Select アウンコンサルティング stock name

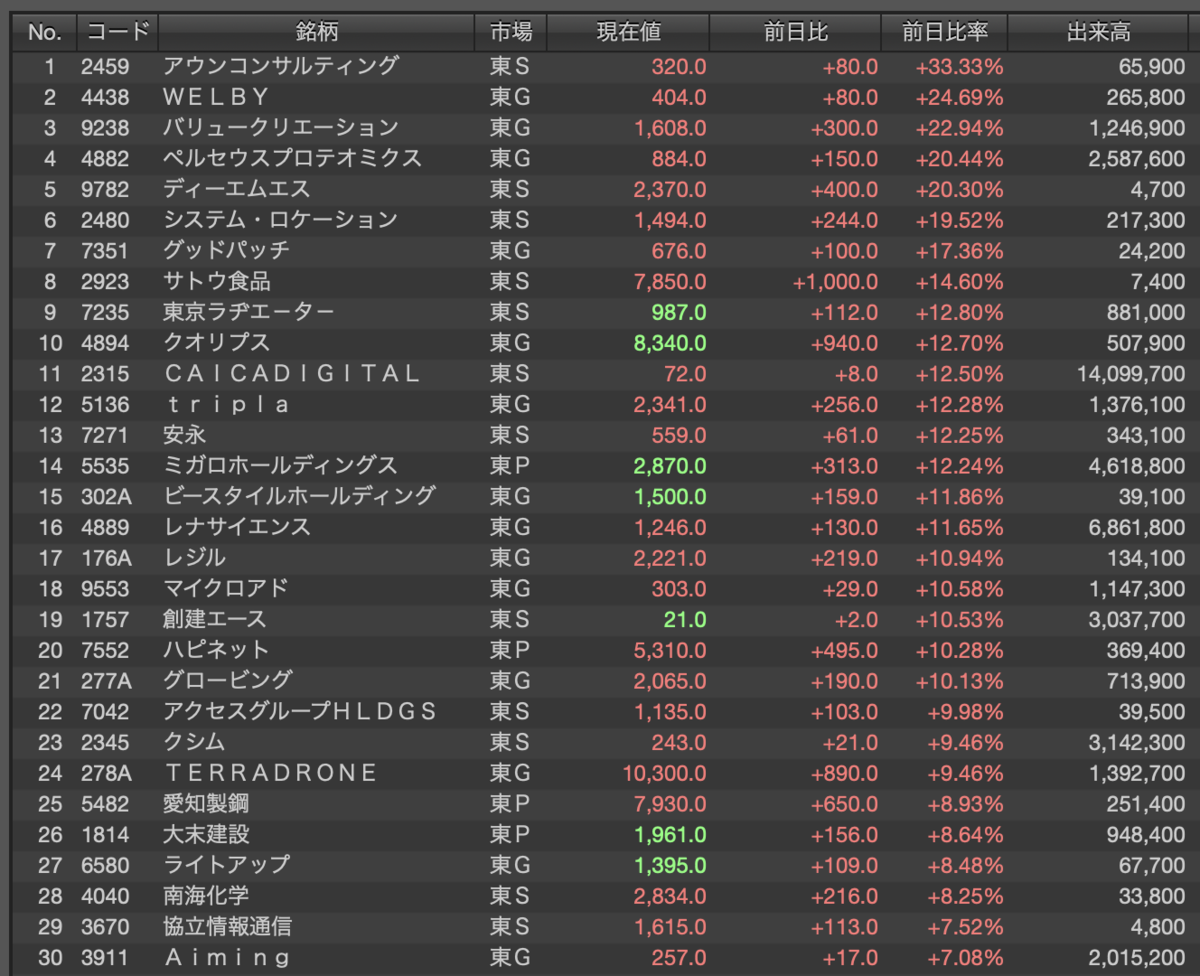281,66
